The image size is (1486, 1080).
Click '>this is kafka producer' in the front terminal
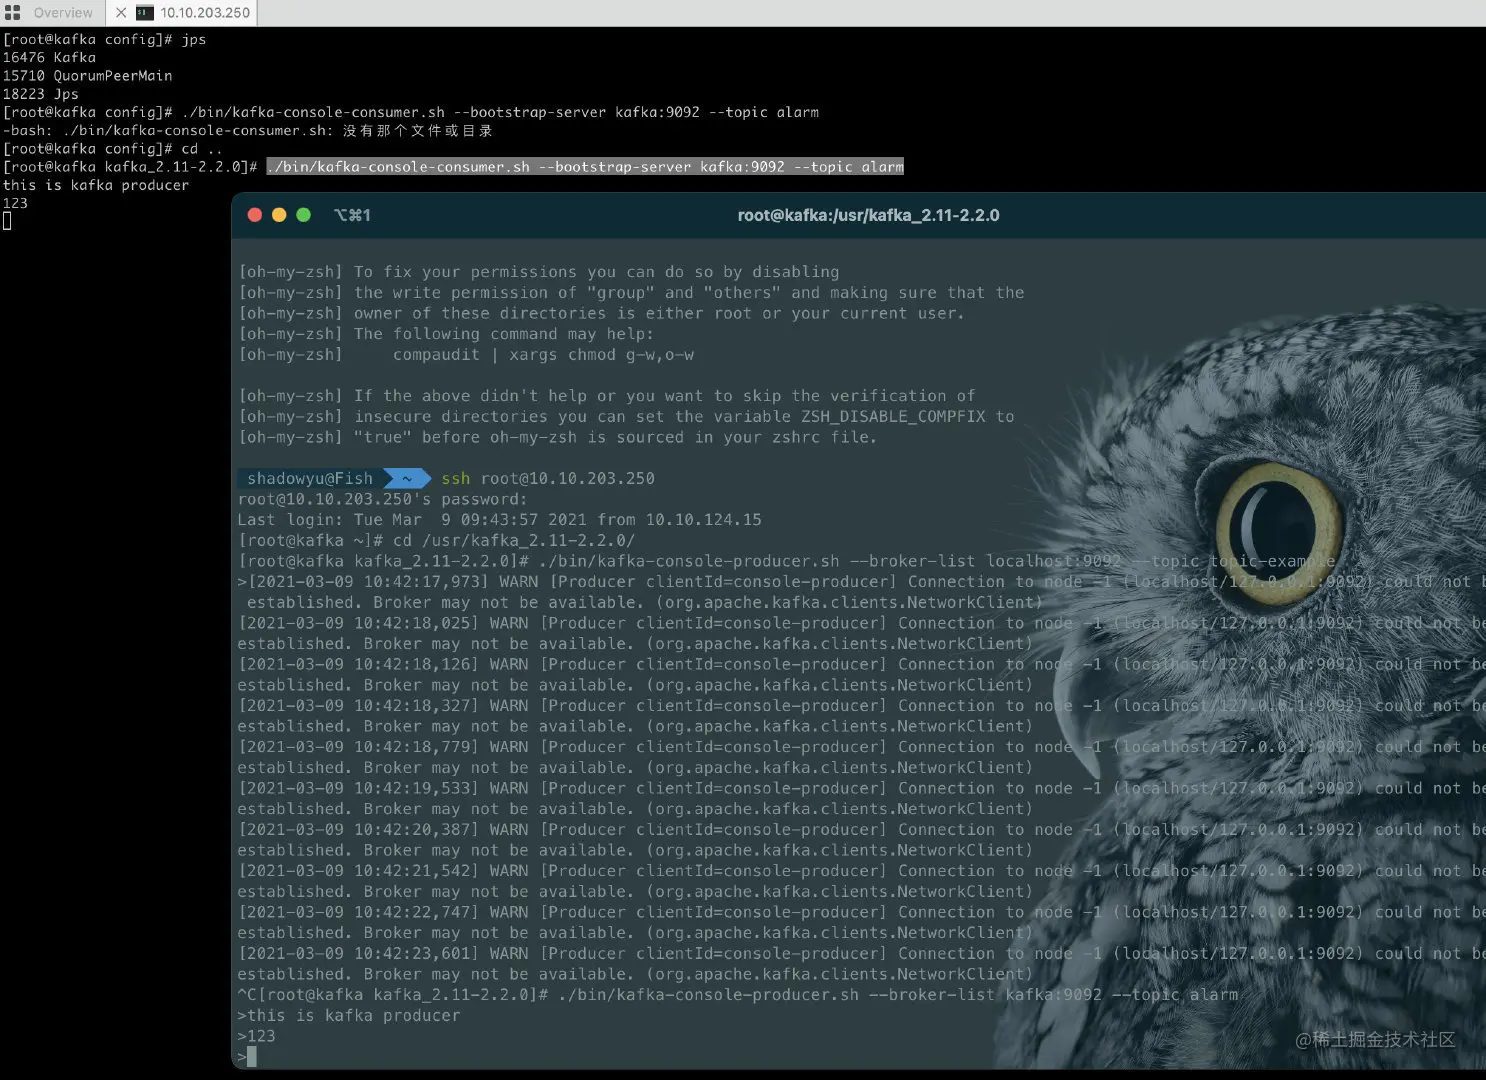(x=349, y=1015)
